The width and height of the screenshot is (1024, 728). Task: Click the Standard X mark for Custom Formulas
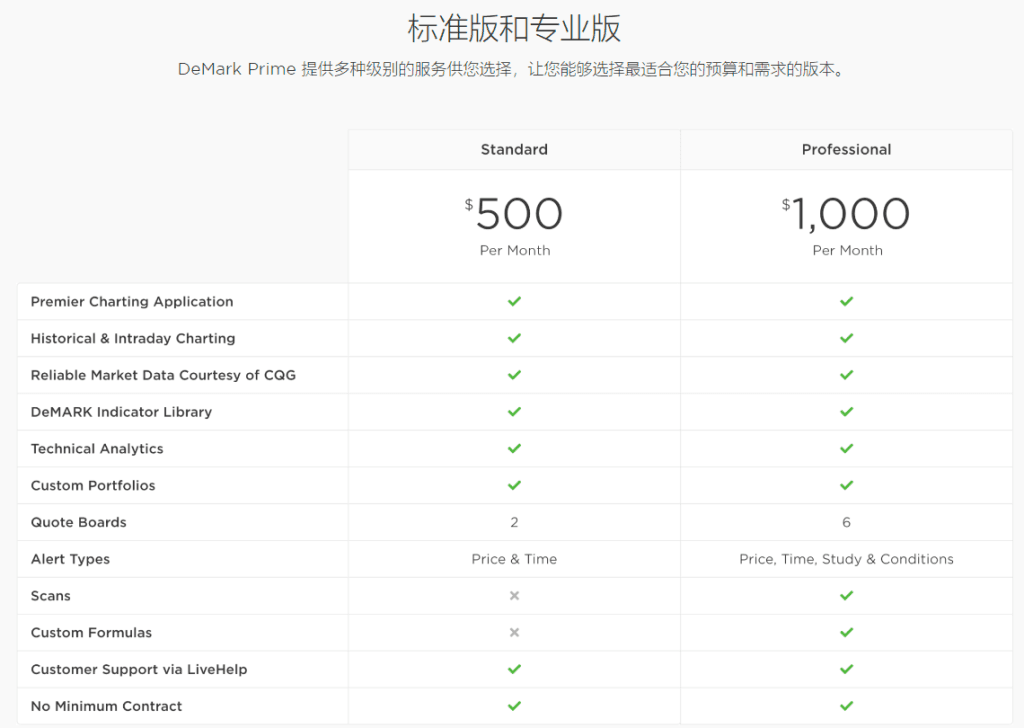515,632
